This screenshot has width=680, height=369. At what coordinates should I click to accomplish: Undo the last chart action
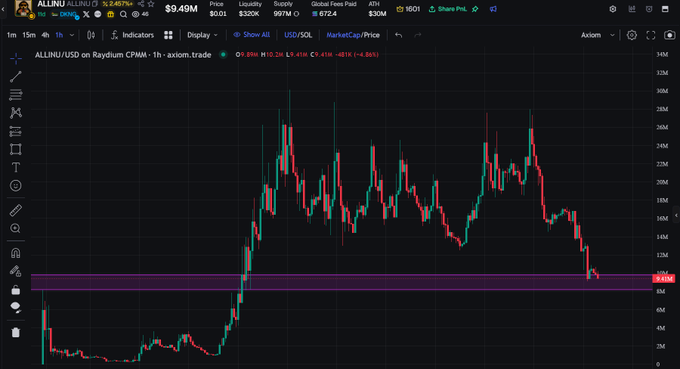pyautogui.click(x=399, y=35)
